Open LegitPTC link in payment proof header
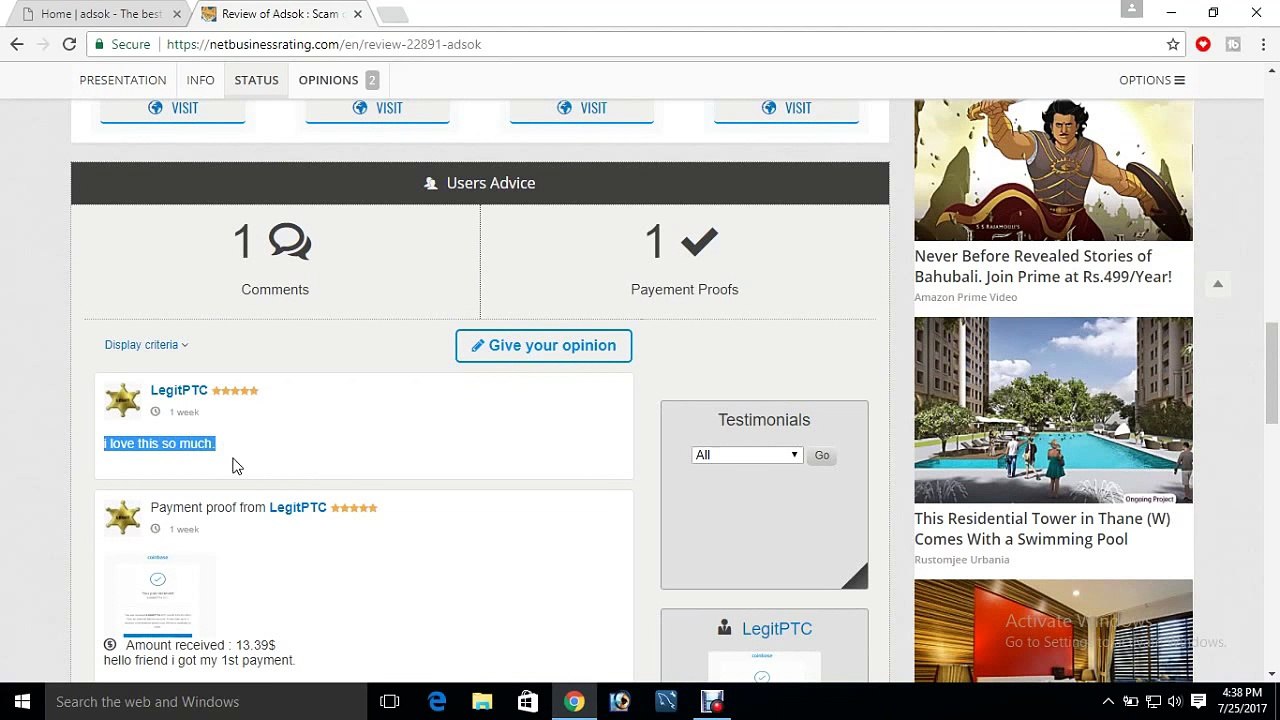Viewport: 1280px width, 720px height. point(298,507)
